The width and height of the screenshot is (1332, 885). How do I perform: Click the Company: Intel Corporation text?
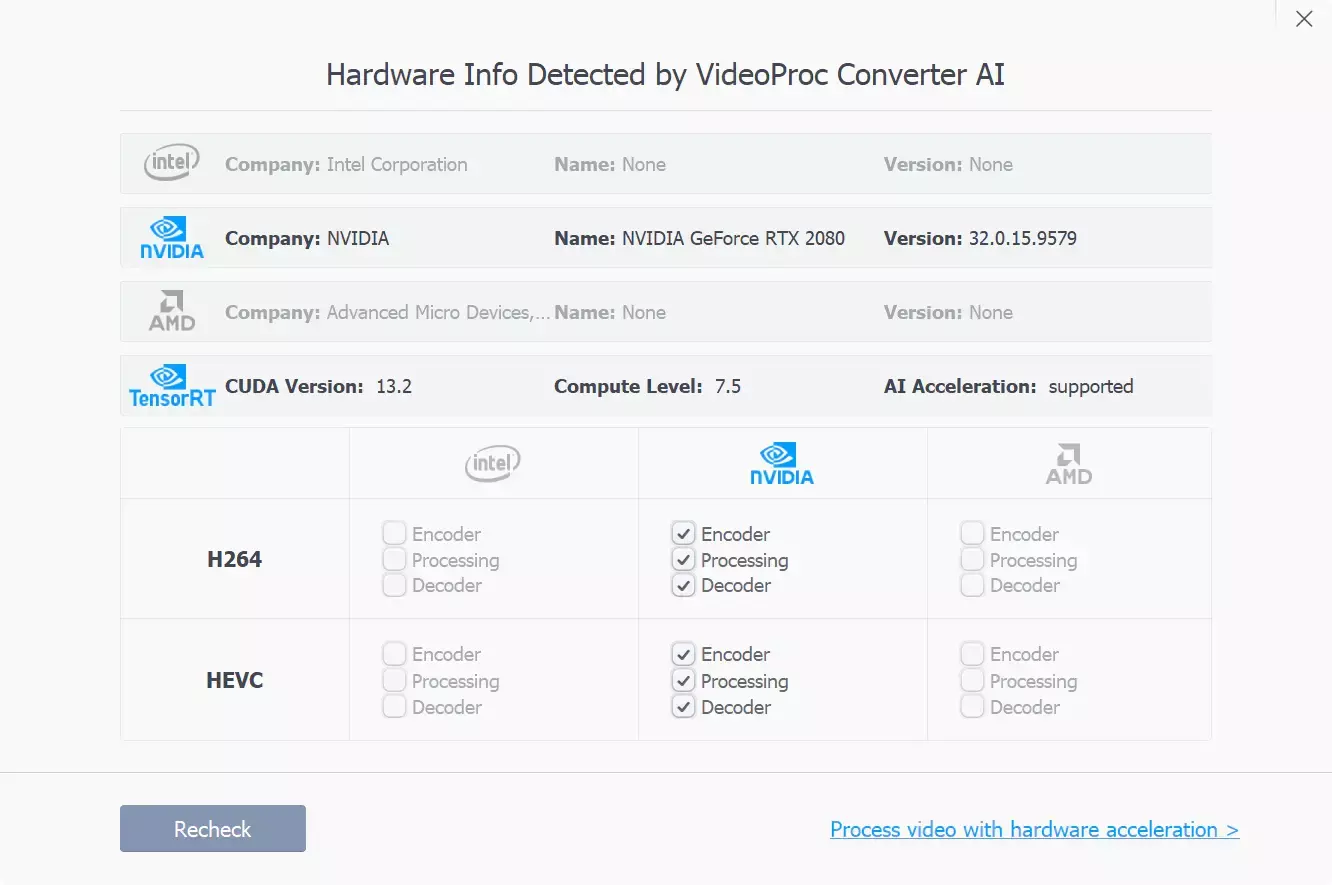point(346,164)
